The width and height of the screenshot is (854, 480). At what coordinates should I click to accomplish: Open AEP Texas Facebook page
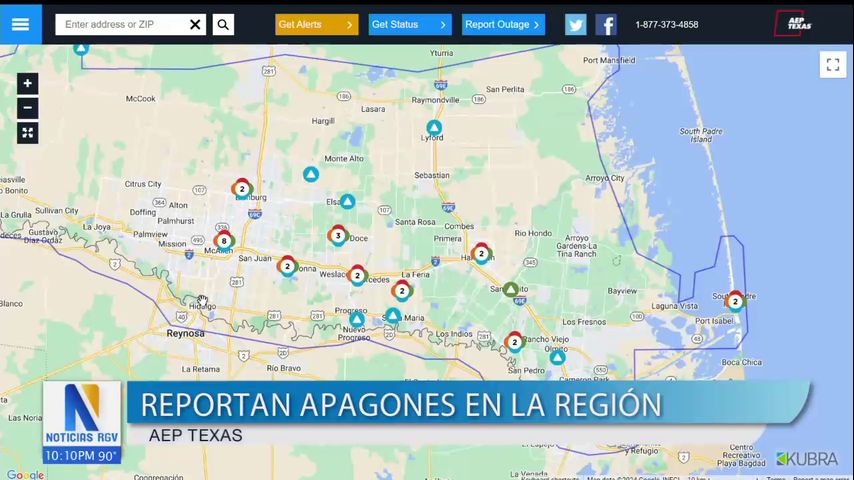[606, 25]
